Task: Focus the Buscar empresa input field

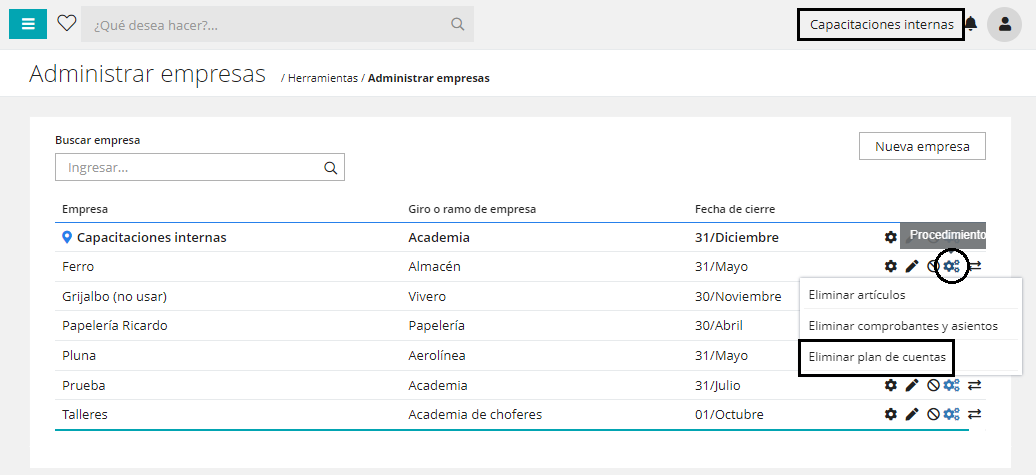Action: point(190,168)
